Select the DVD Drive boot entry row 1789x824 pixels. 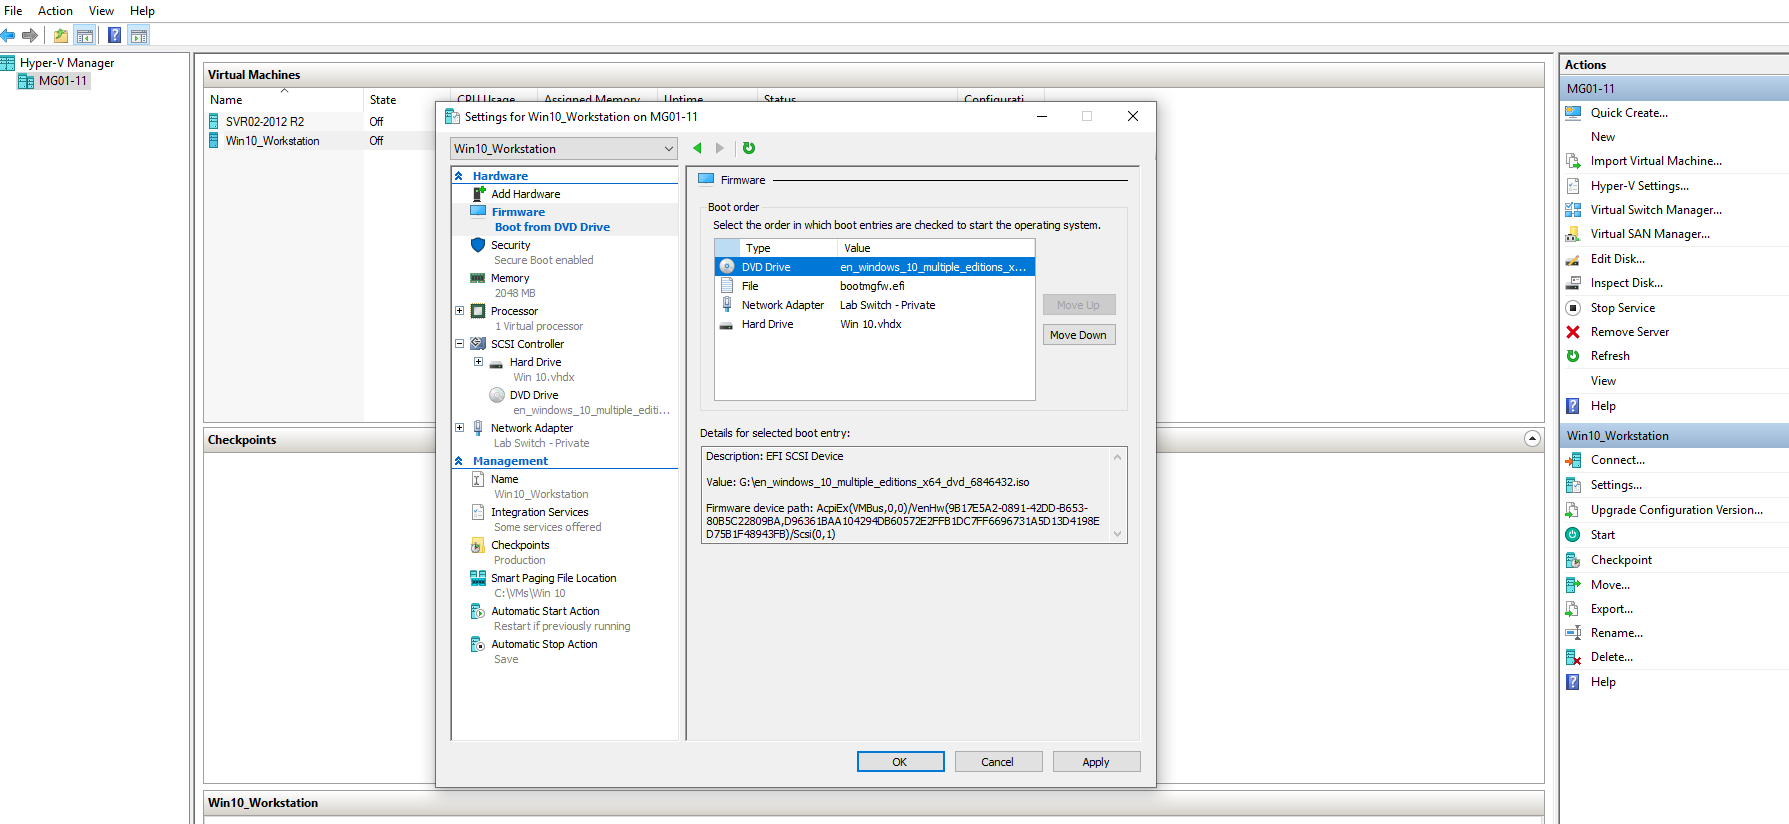[875, 267]
